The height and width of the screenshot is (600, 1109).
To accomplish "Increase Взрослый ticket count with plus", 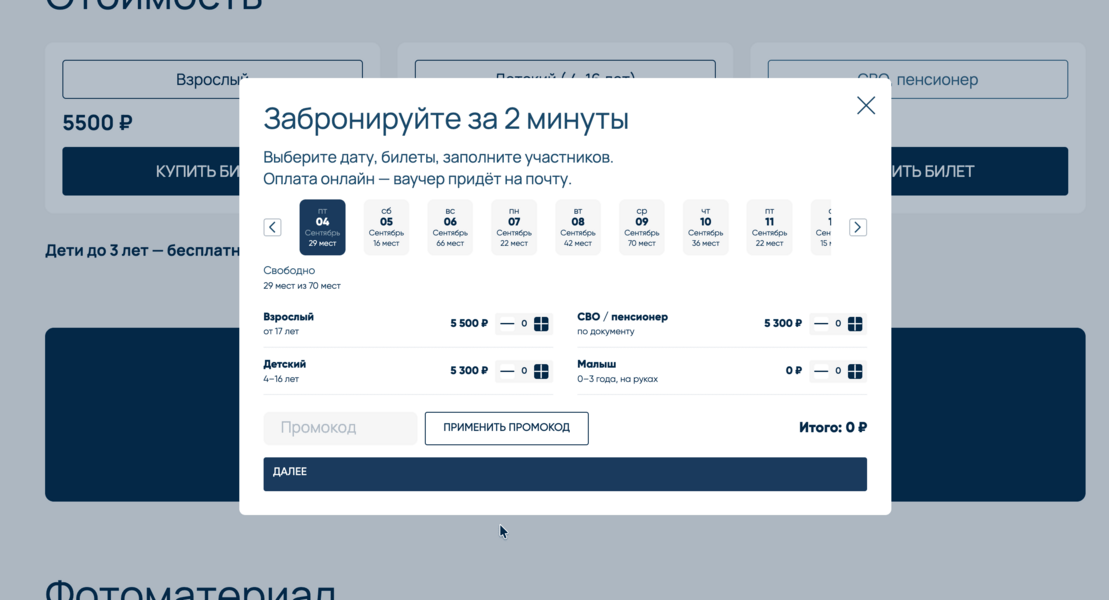I will point(541,323).
